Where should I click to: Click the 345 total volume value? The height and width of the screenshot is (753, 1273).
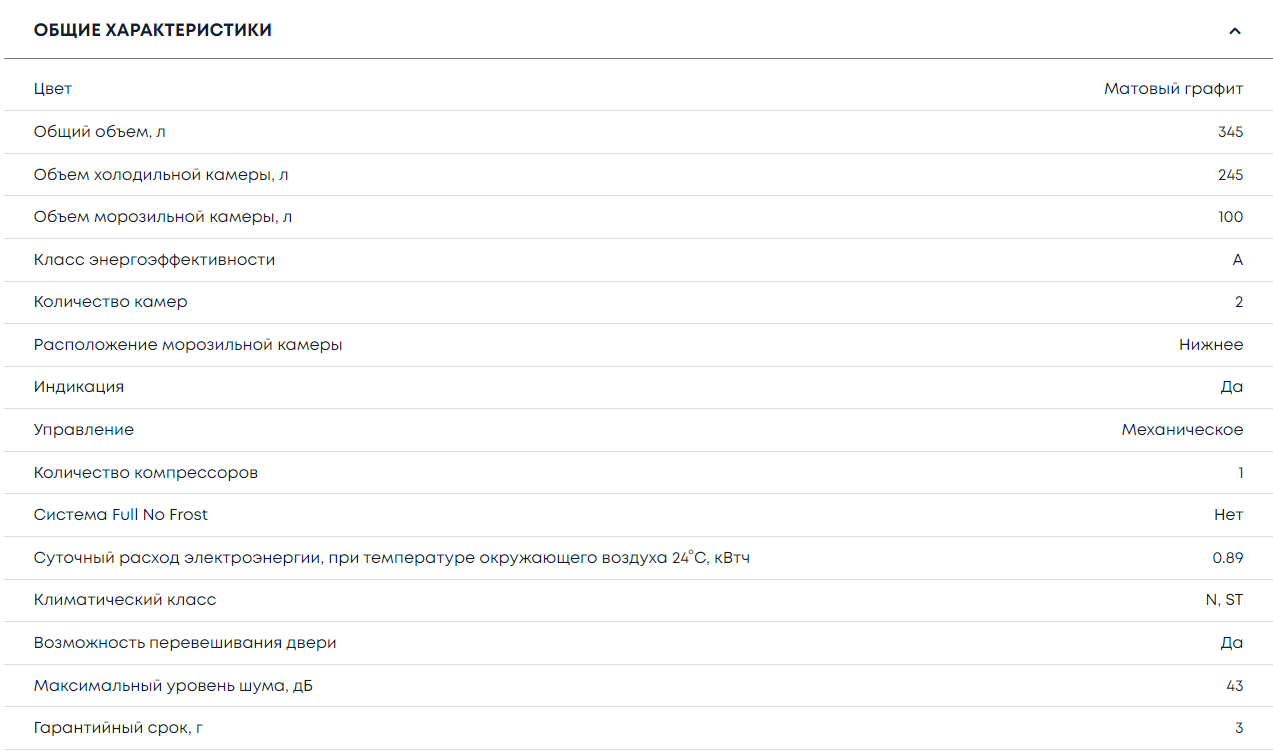click(1230, 132)
